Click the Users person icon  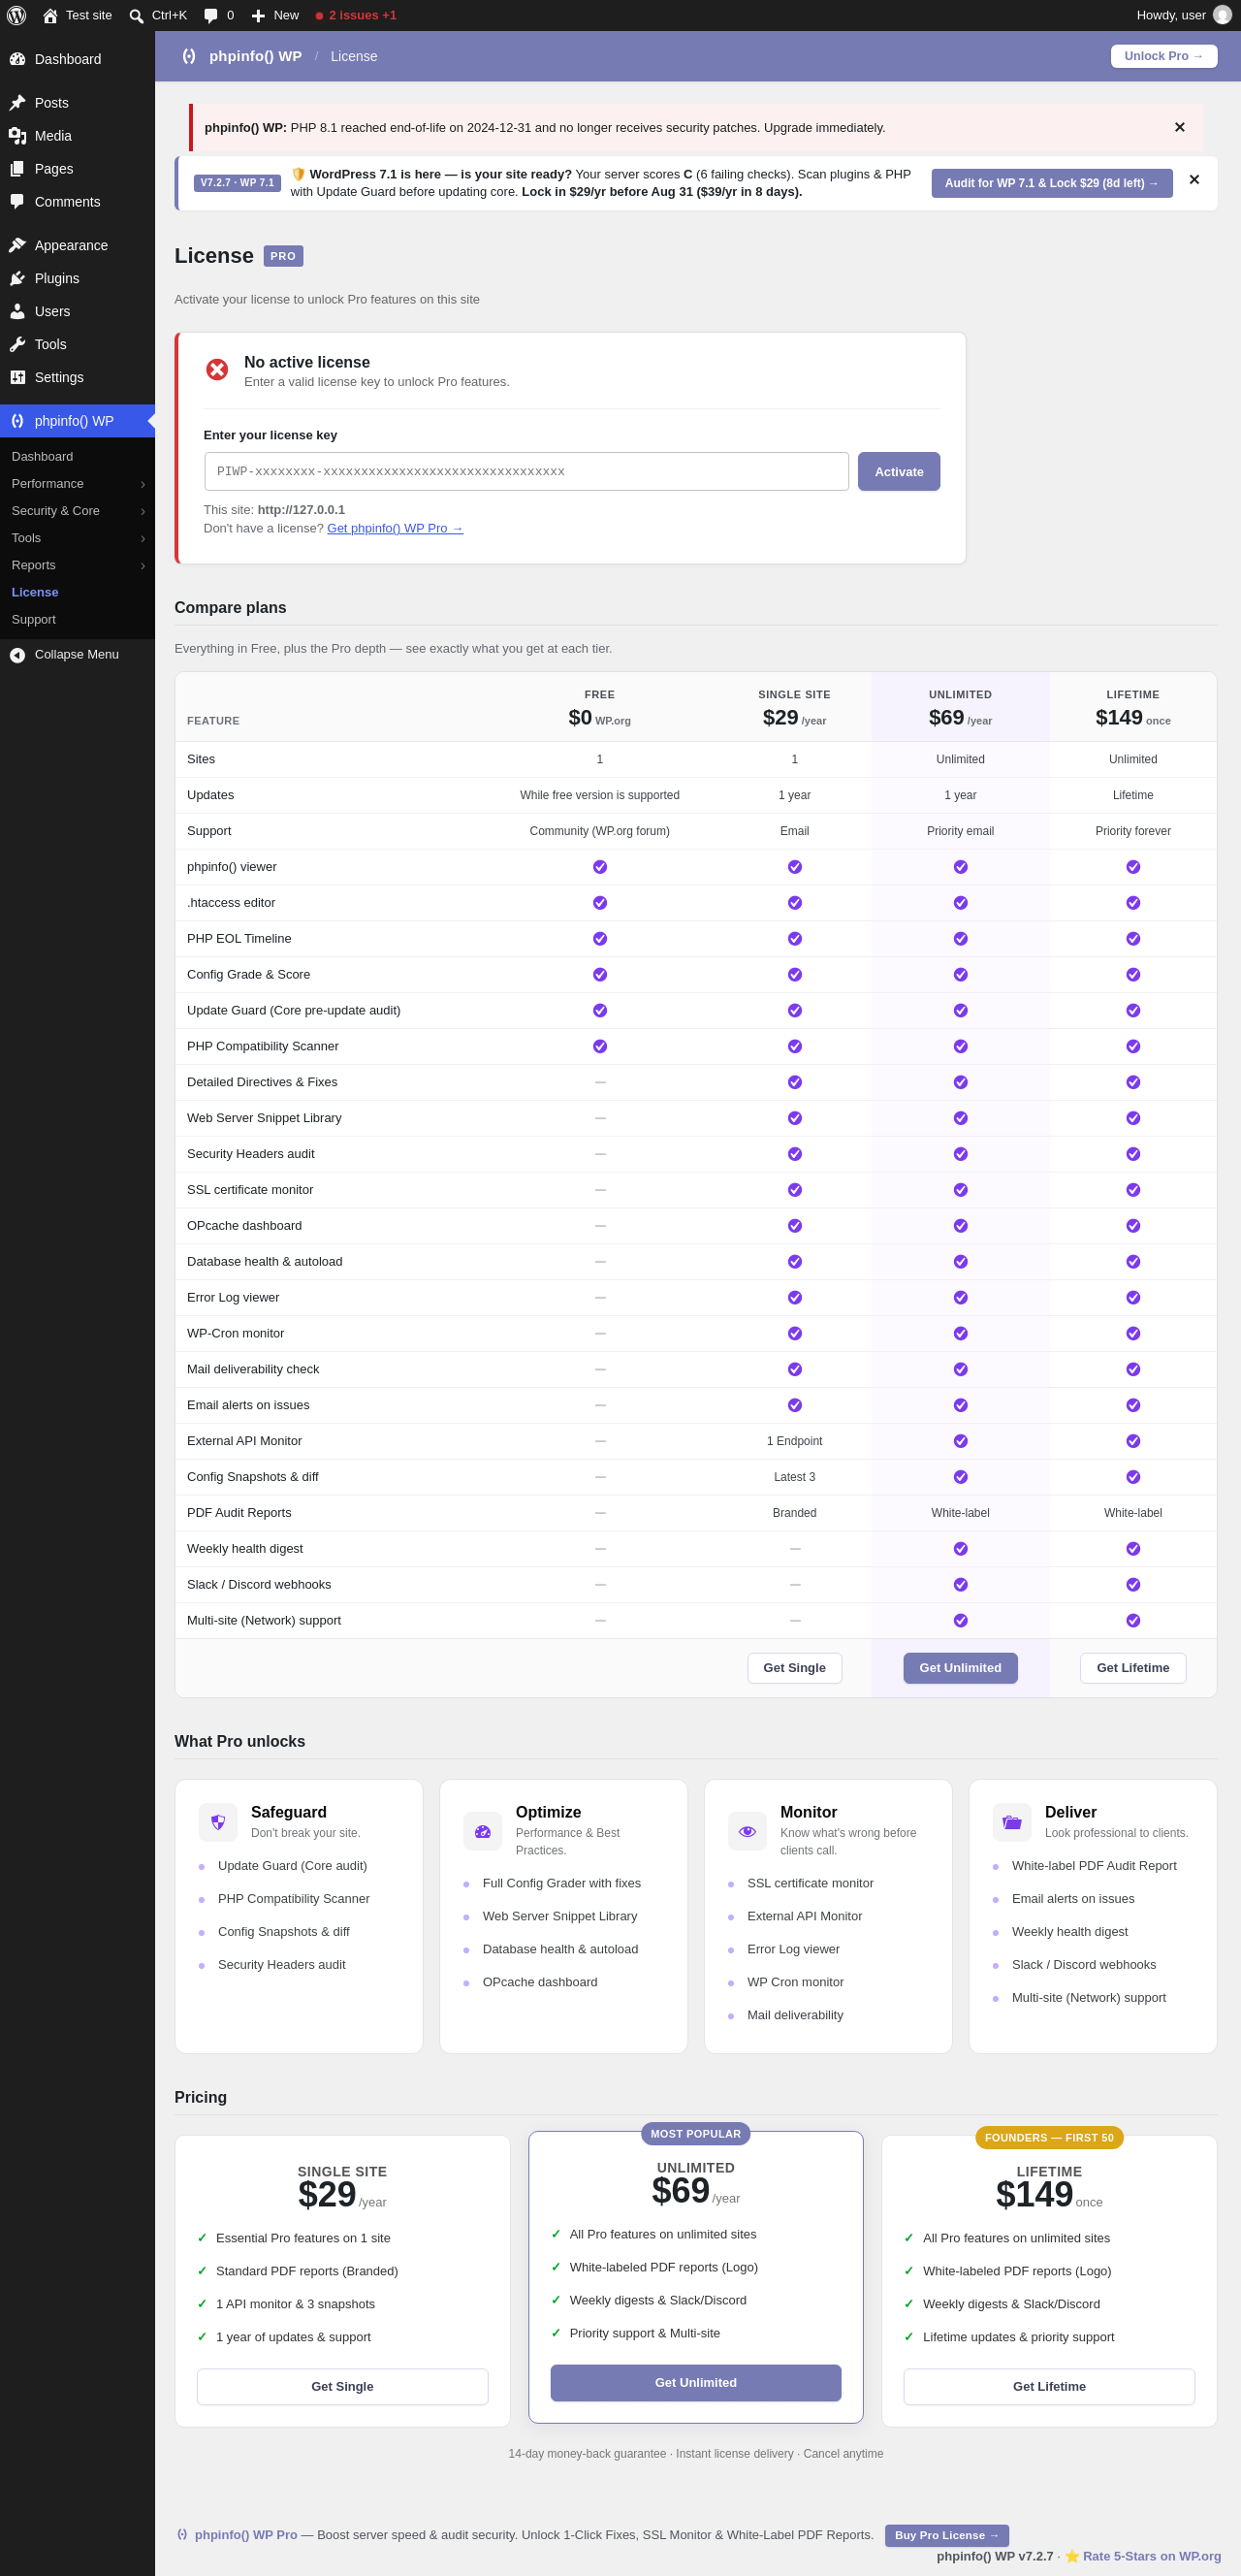coord(17,311)
